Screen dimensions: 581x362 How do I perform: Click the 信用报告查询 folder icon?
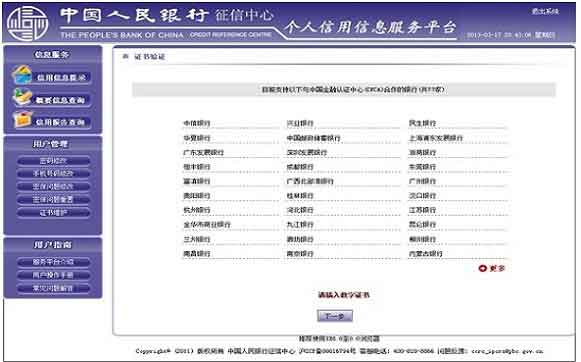22,119
